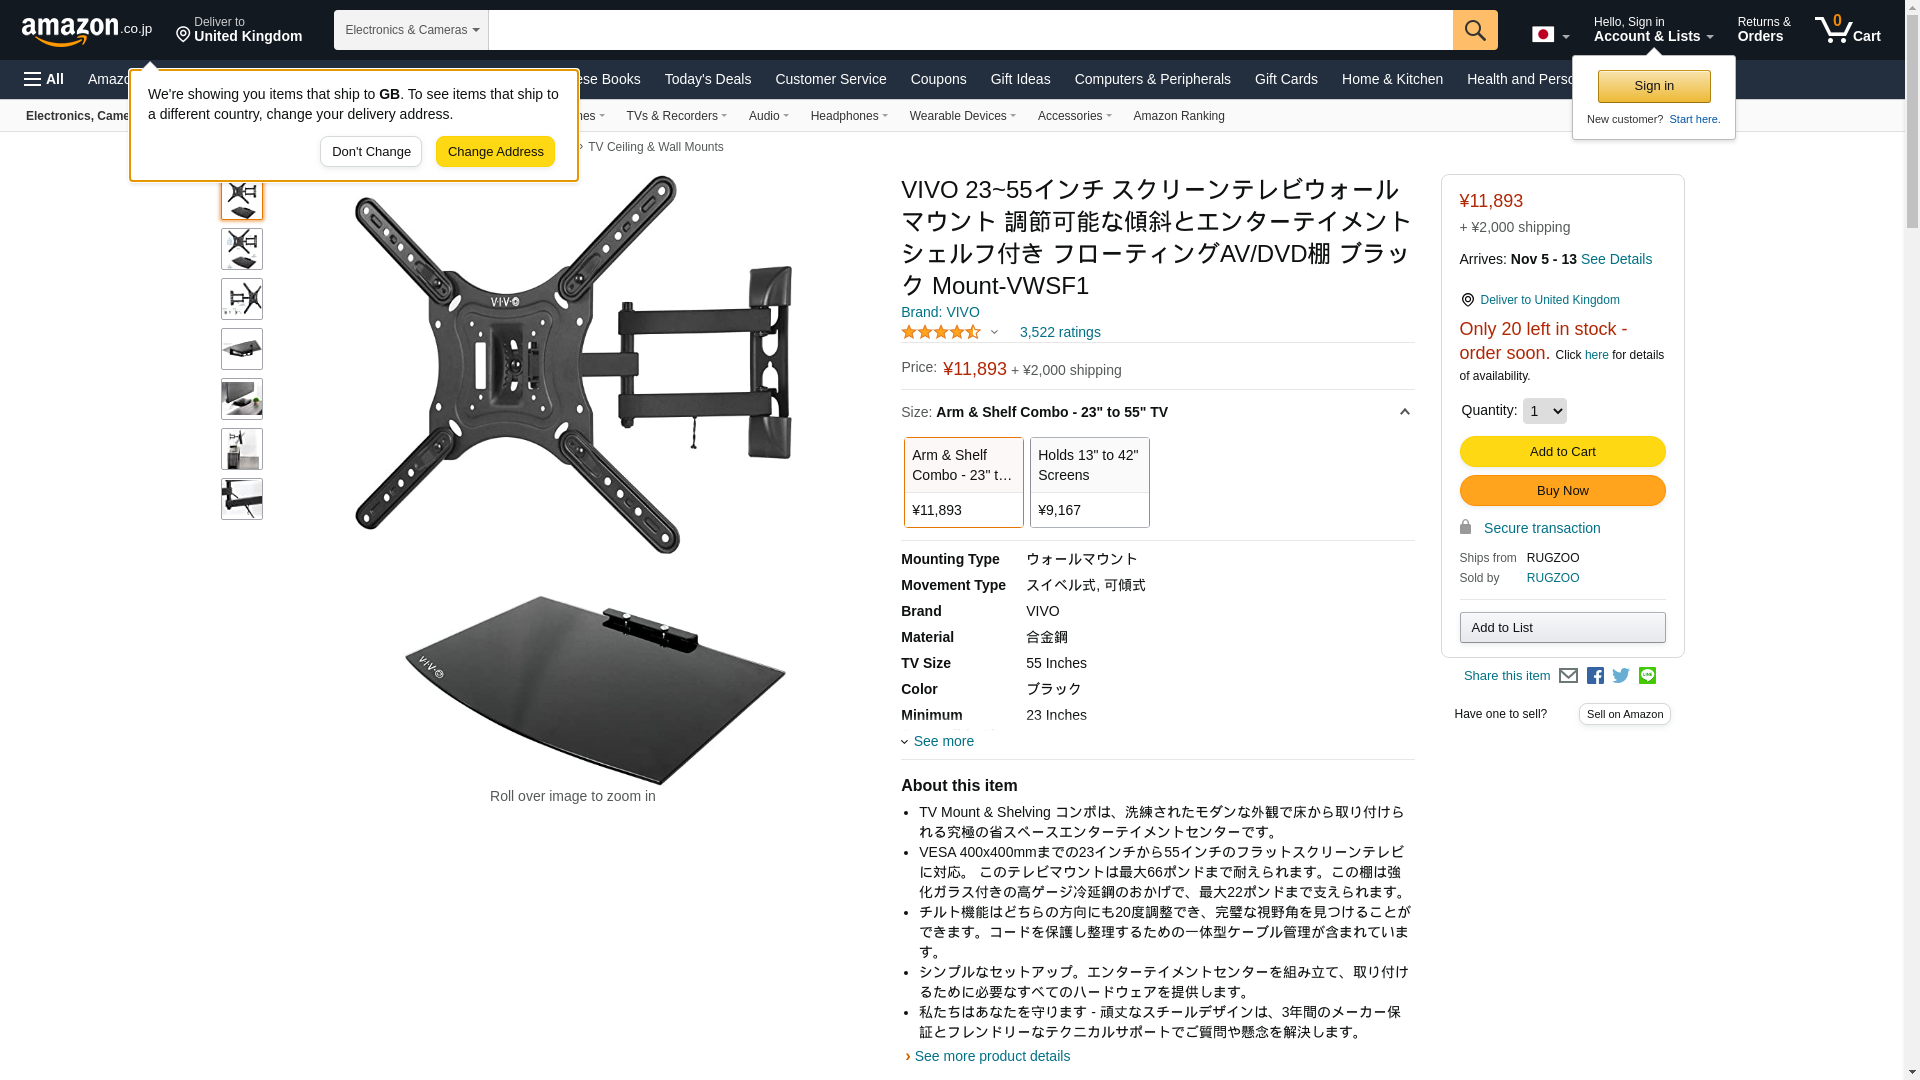
Task: Select Arm & Shelf Combo size option
Action: 963,482
